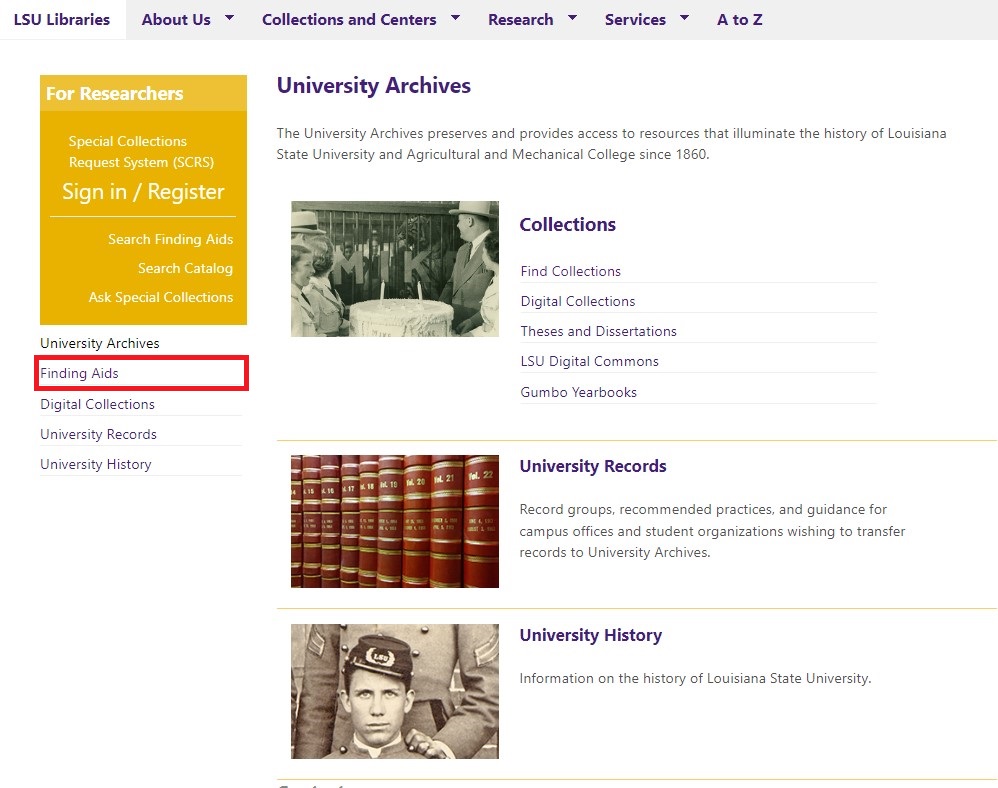Viewport: 998px width, 788px height.
Task: Select Digital Collections in the sidebar
Action: coord(97,404)
